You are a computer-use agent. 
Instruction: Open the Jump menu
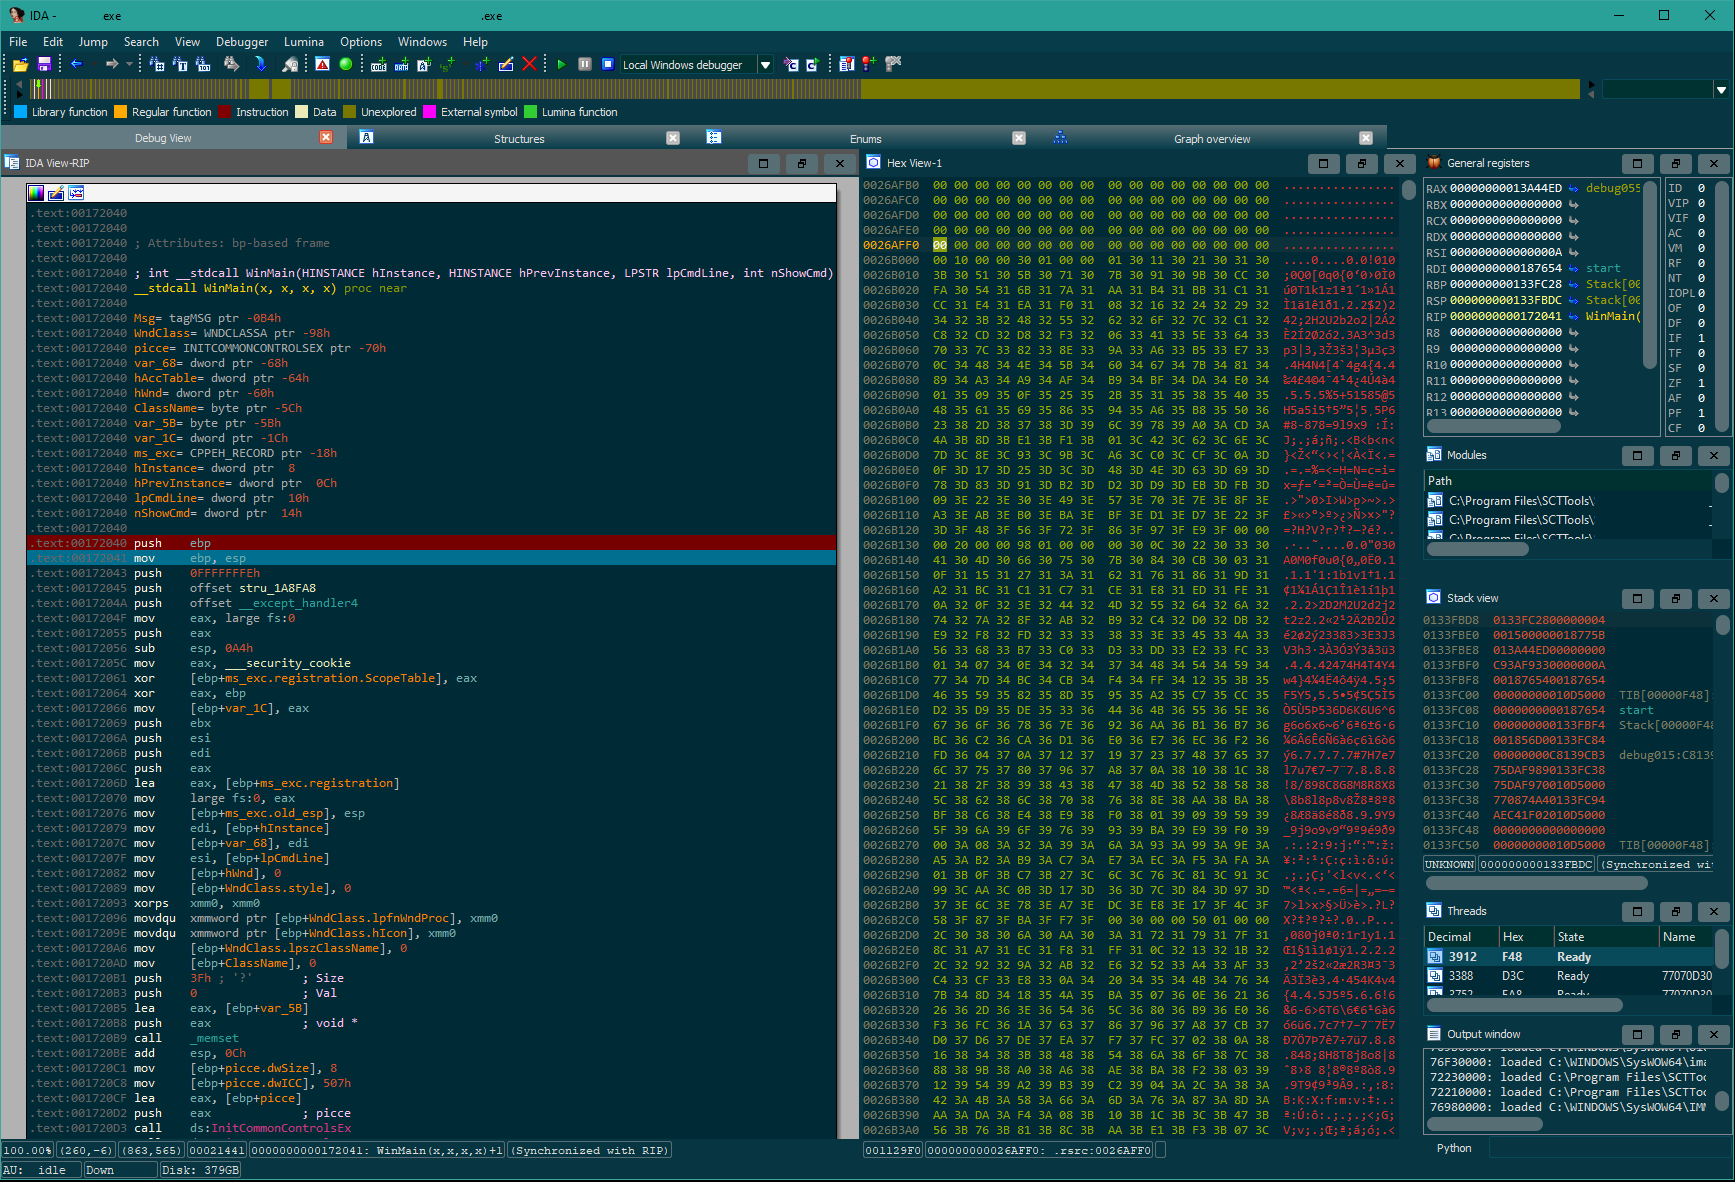[x=93, y=42]
